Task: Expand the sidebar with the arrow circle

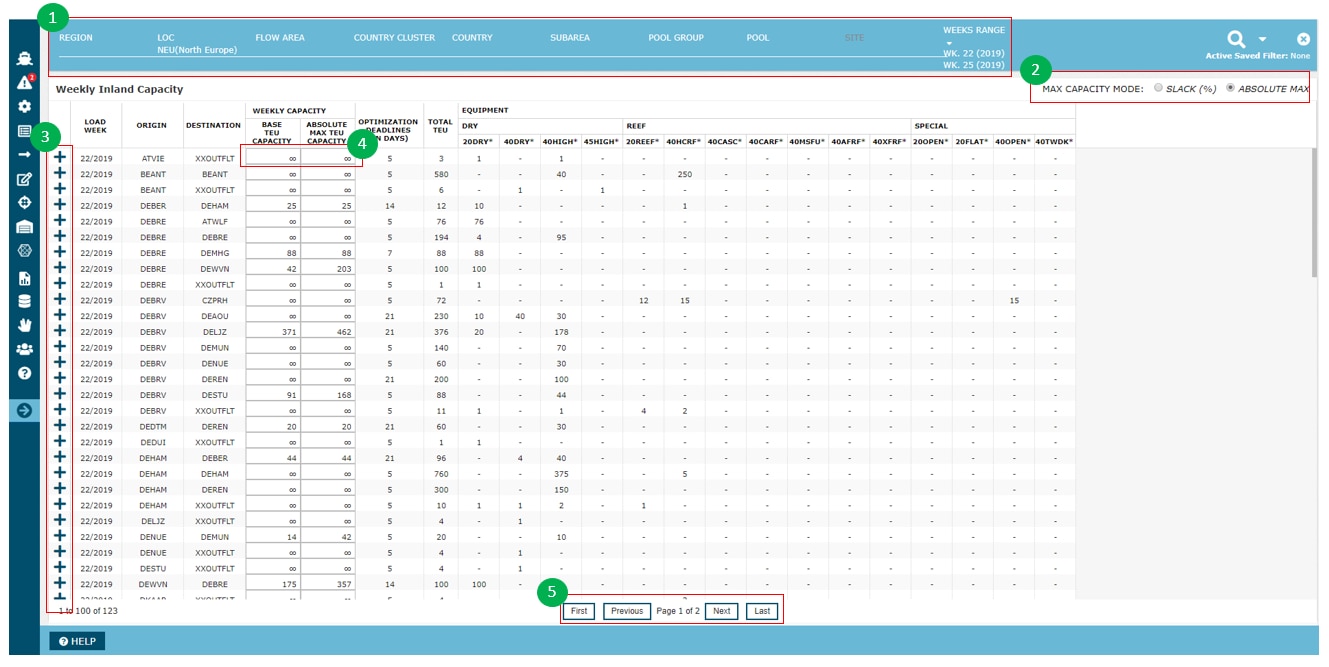Action: [24, 410]
